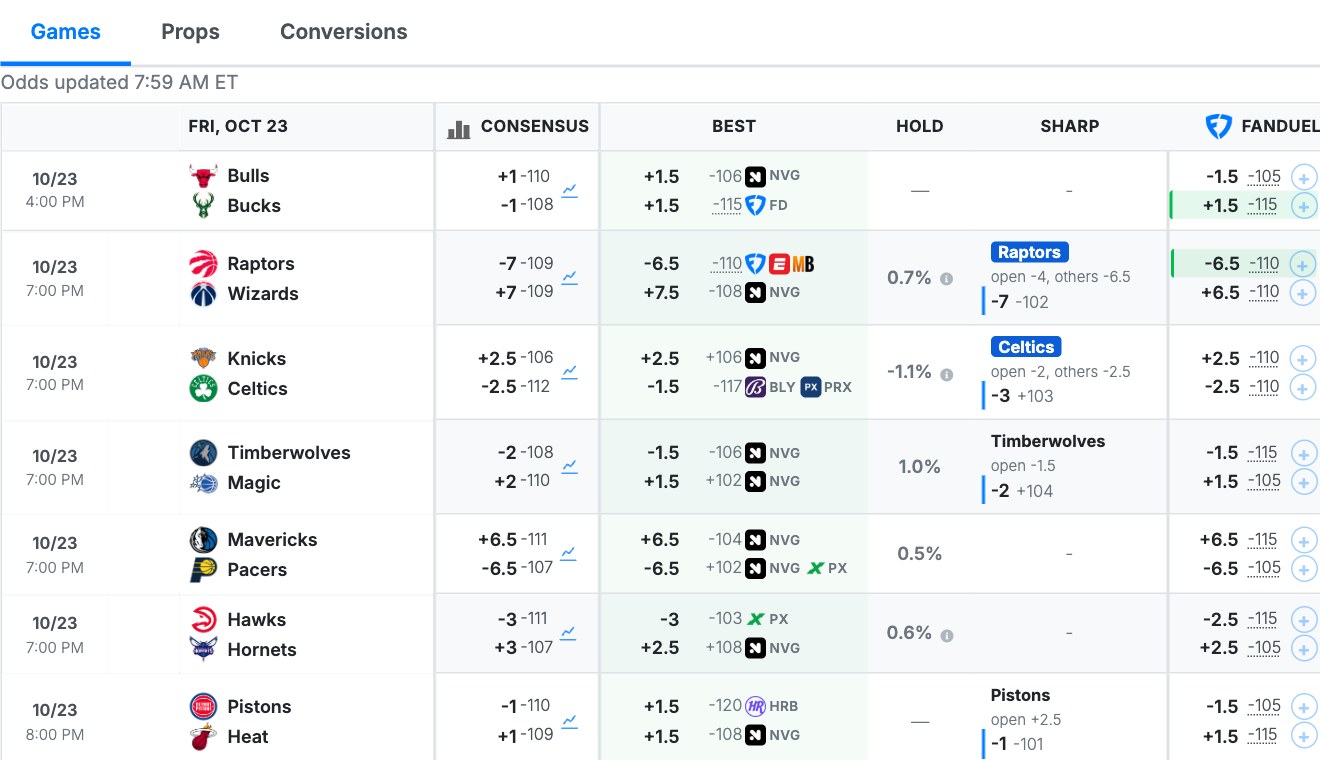Open line history chart for Bulls-Bucks
The height and width of the screenshot is (760, 1320).
pyautogui.click(x=569, y=190)
